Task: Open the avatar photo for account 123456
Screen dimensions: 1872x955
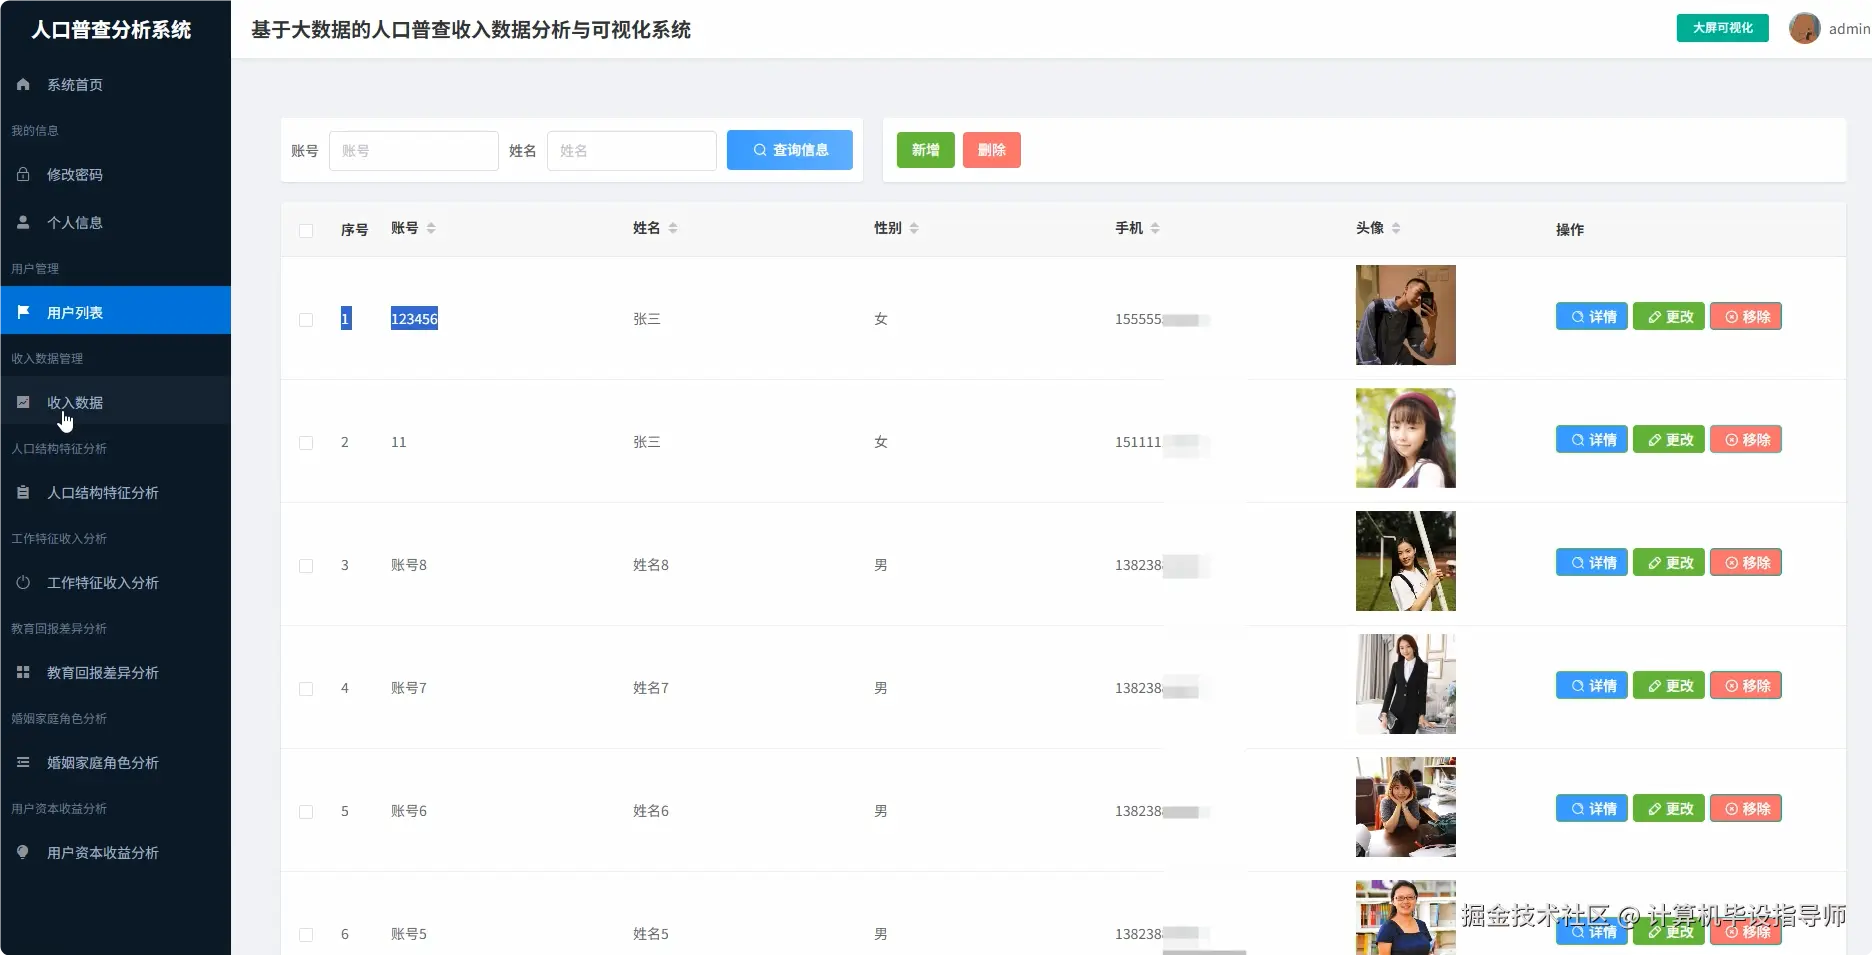Action: point(1406,315)
